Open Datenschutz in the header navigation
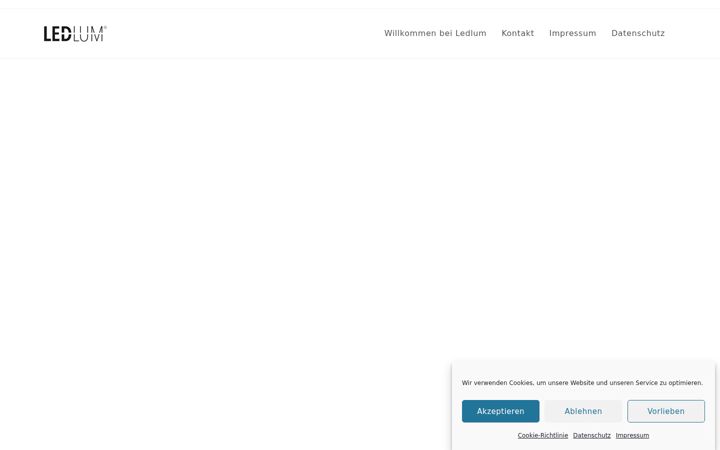720x450 pixels. click(x=638, y=33)
